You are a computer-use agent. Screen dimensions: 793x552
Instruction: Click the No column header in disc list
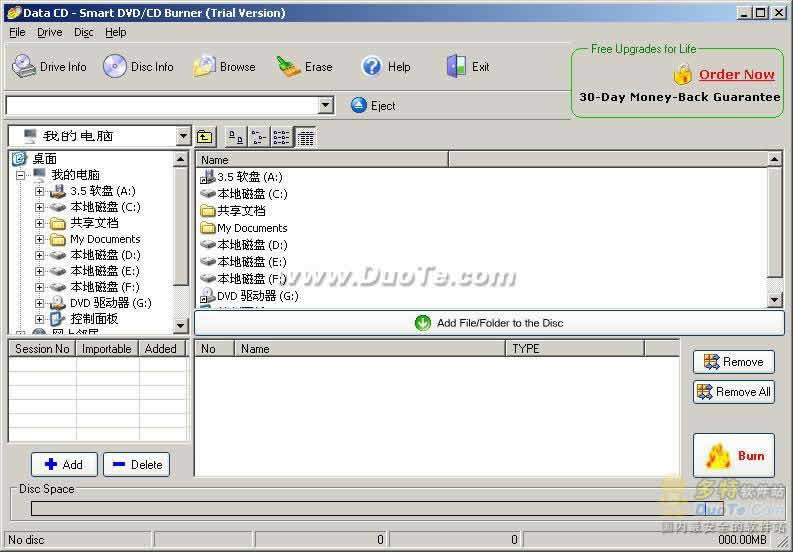pos(214,349)
